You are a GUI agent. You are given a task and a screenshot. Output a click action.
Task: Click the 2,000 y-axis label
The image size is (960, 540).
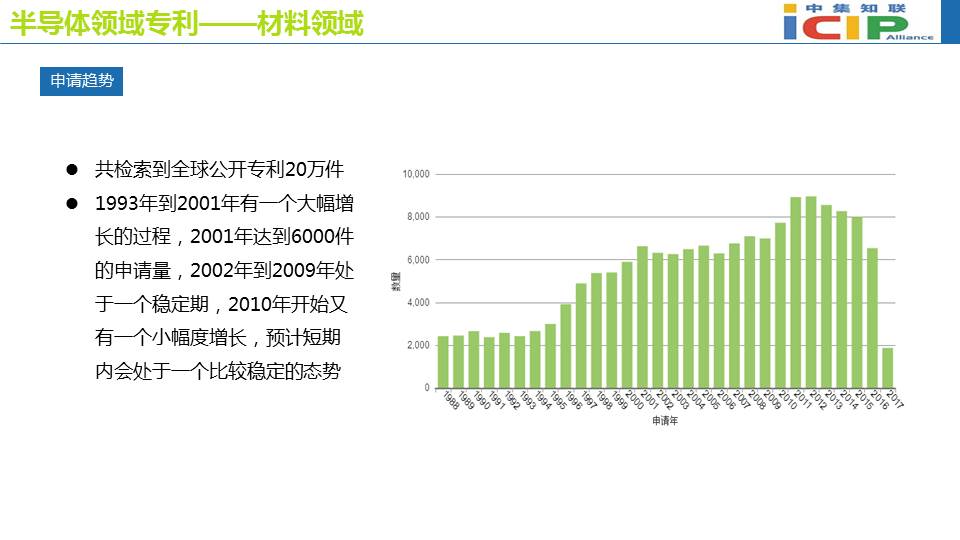pyautogui.click(x=418, y=345)
